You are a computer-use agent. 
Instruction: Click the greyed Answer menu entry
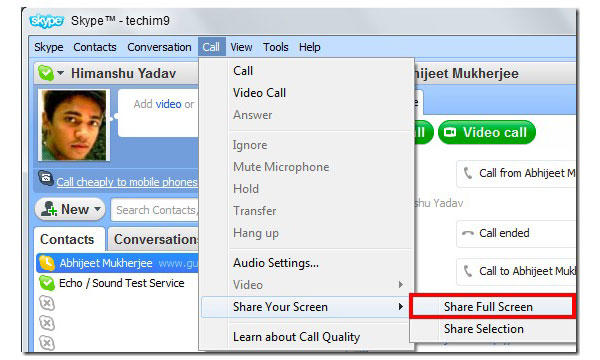tap(306, 115)
